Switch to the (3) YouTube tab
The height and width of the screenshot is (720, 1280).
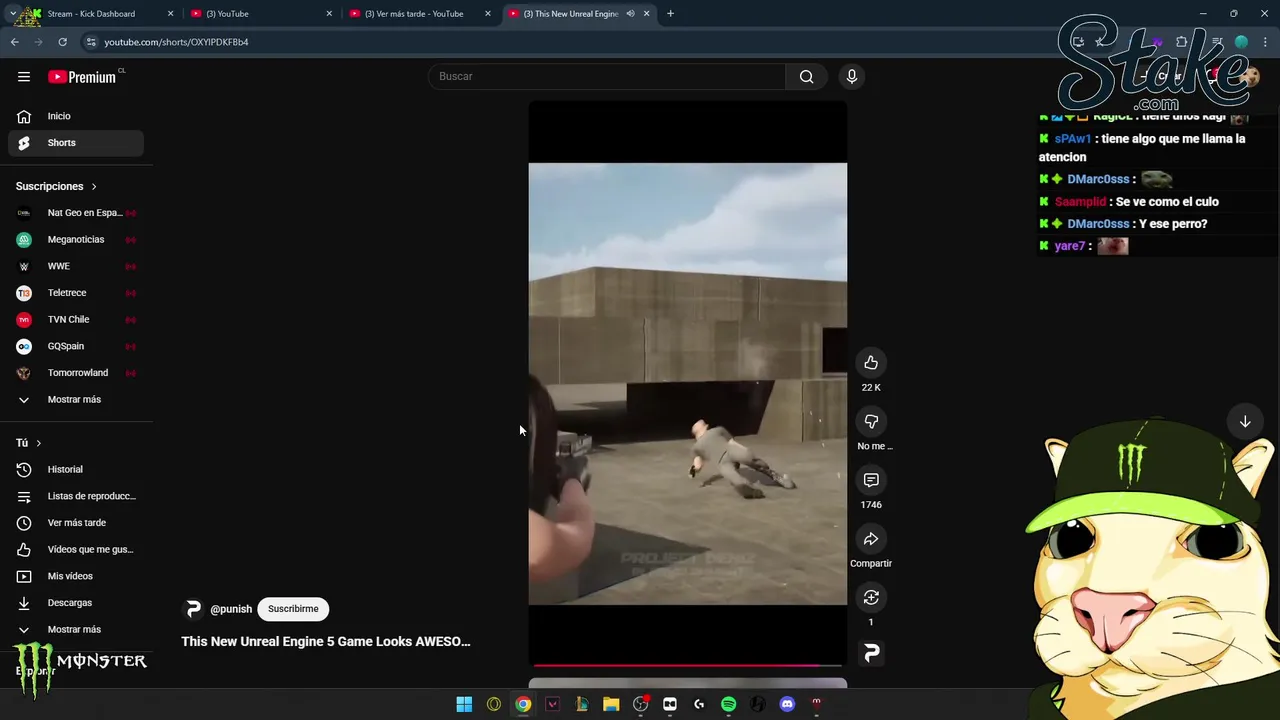[x=262, y=14]
